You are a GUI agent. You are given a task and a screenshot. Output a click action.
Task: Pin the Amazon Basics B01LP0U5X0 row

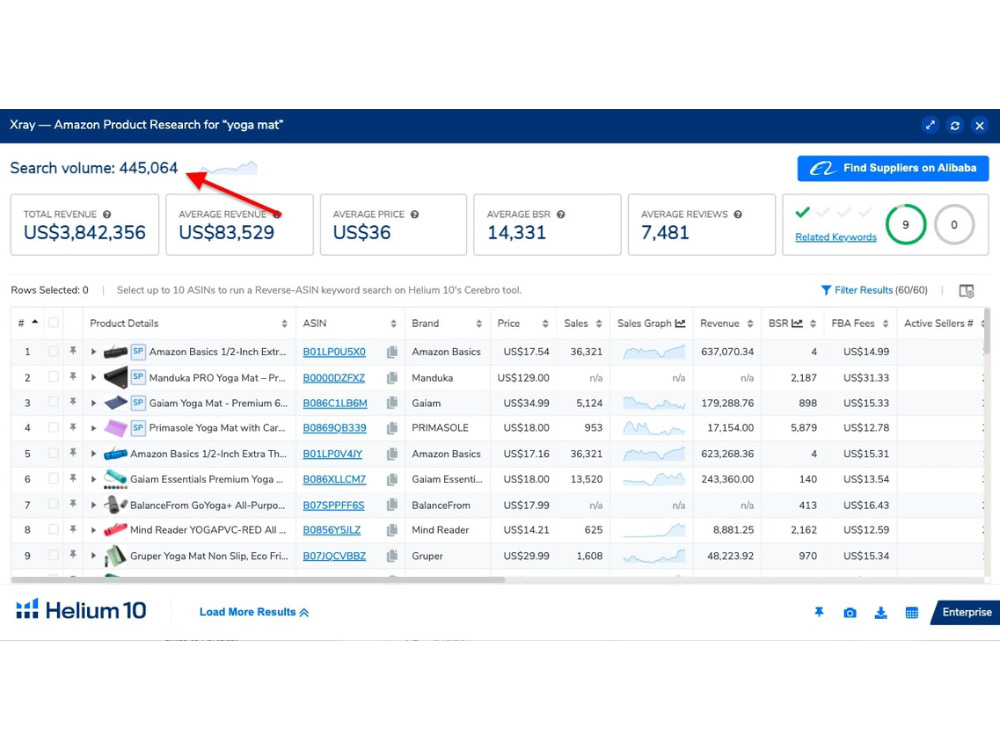[x=73, y=351]
